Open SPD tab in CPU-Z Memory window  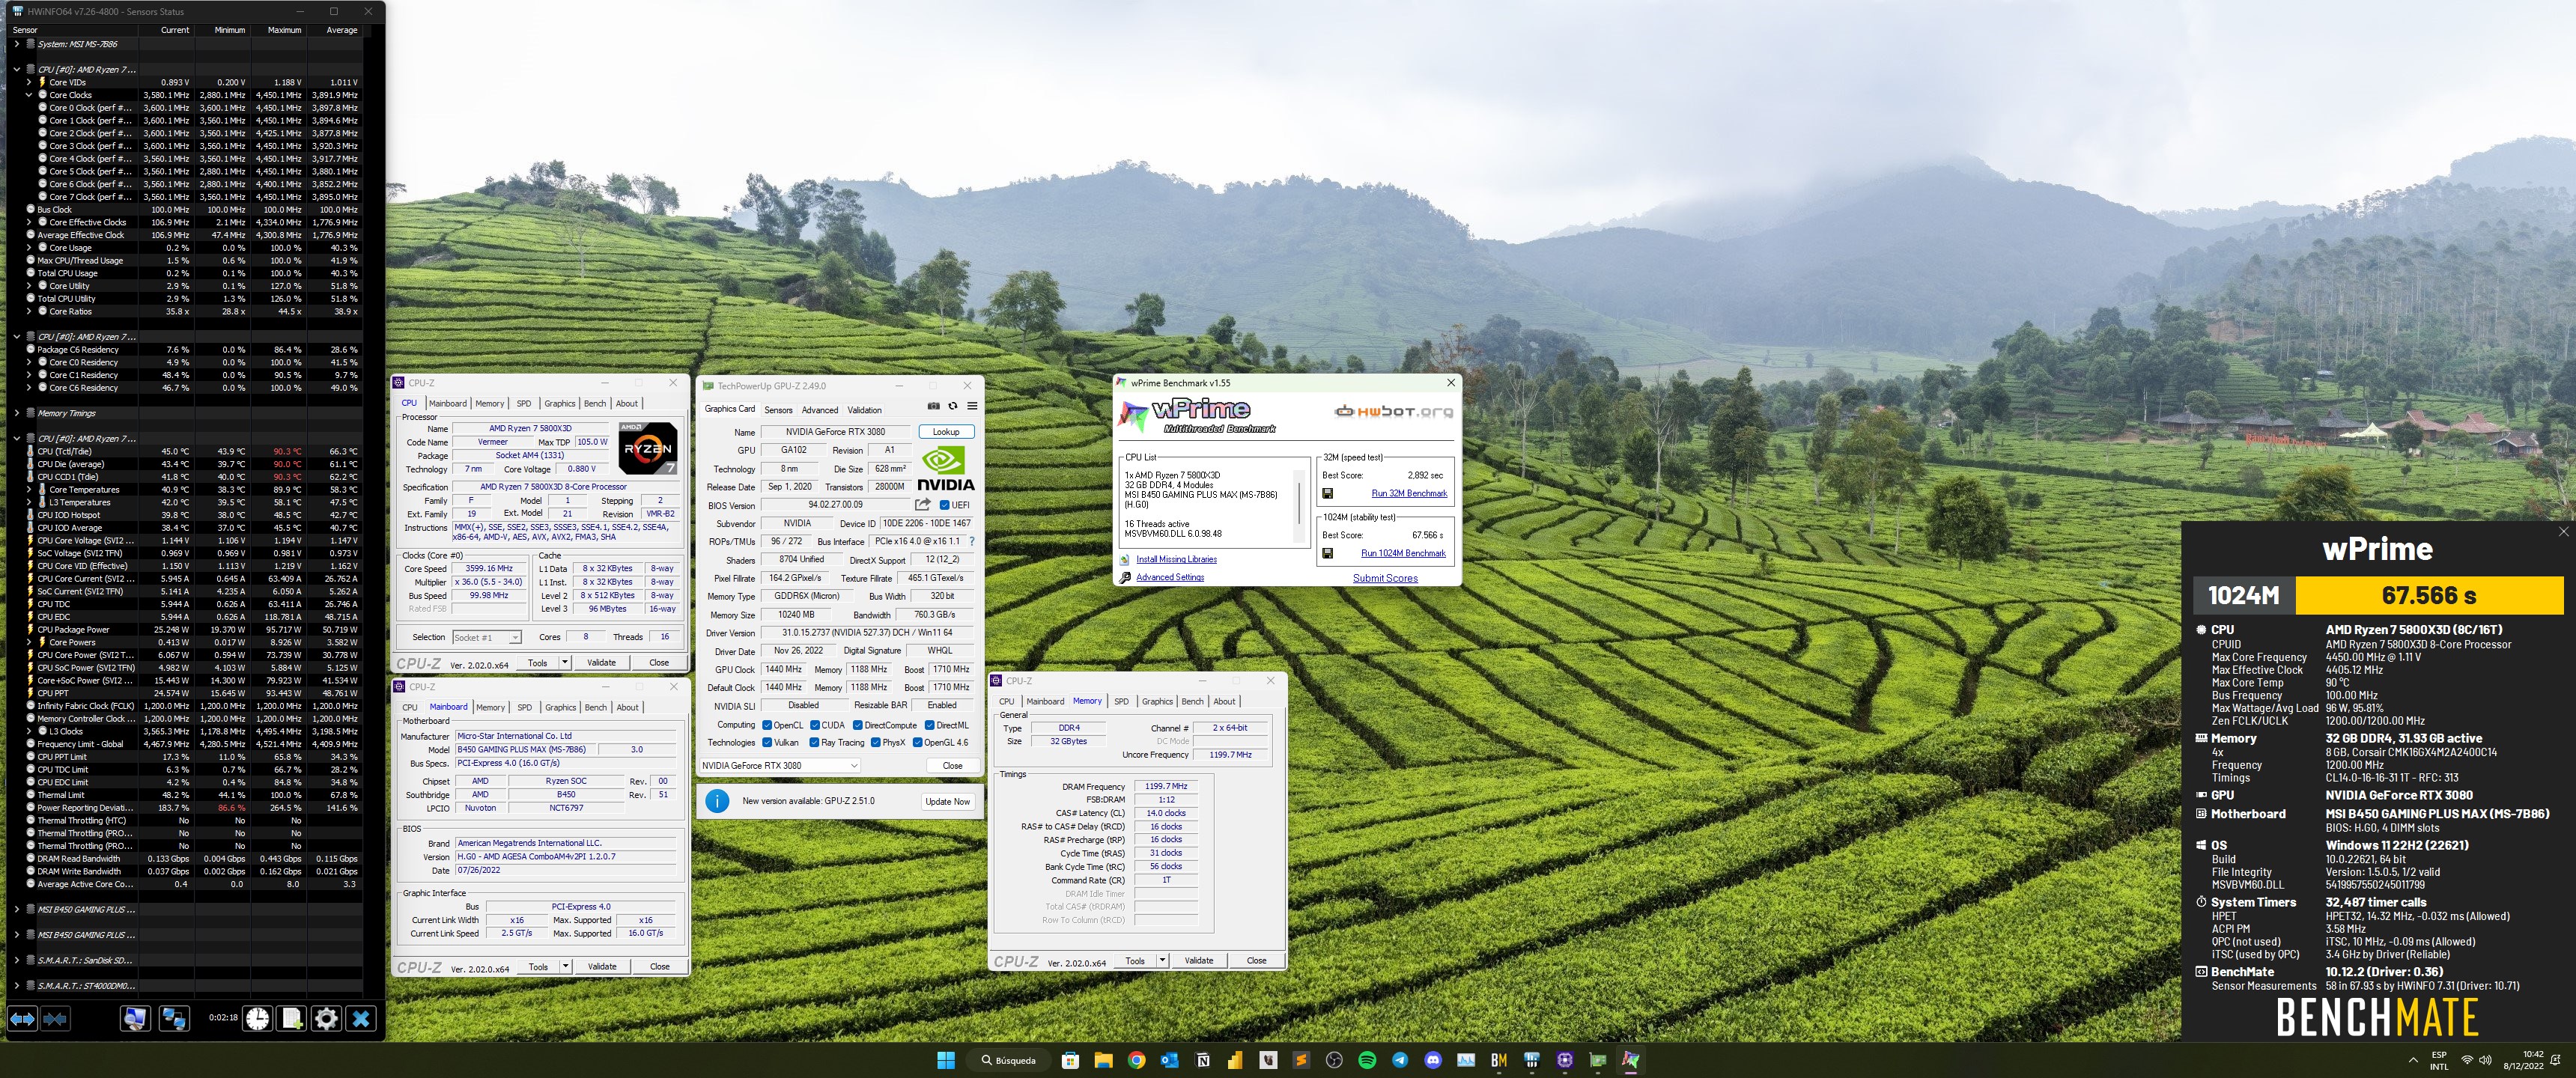click(1121, 701)
